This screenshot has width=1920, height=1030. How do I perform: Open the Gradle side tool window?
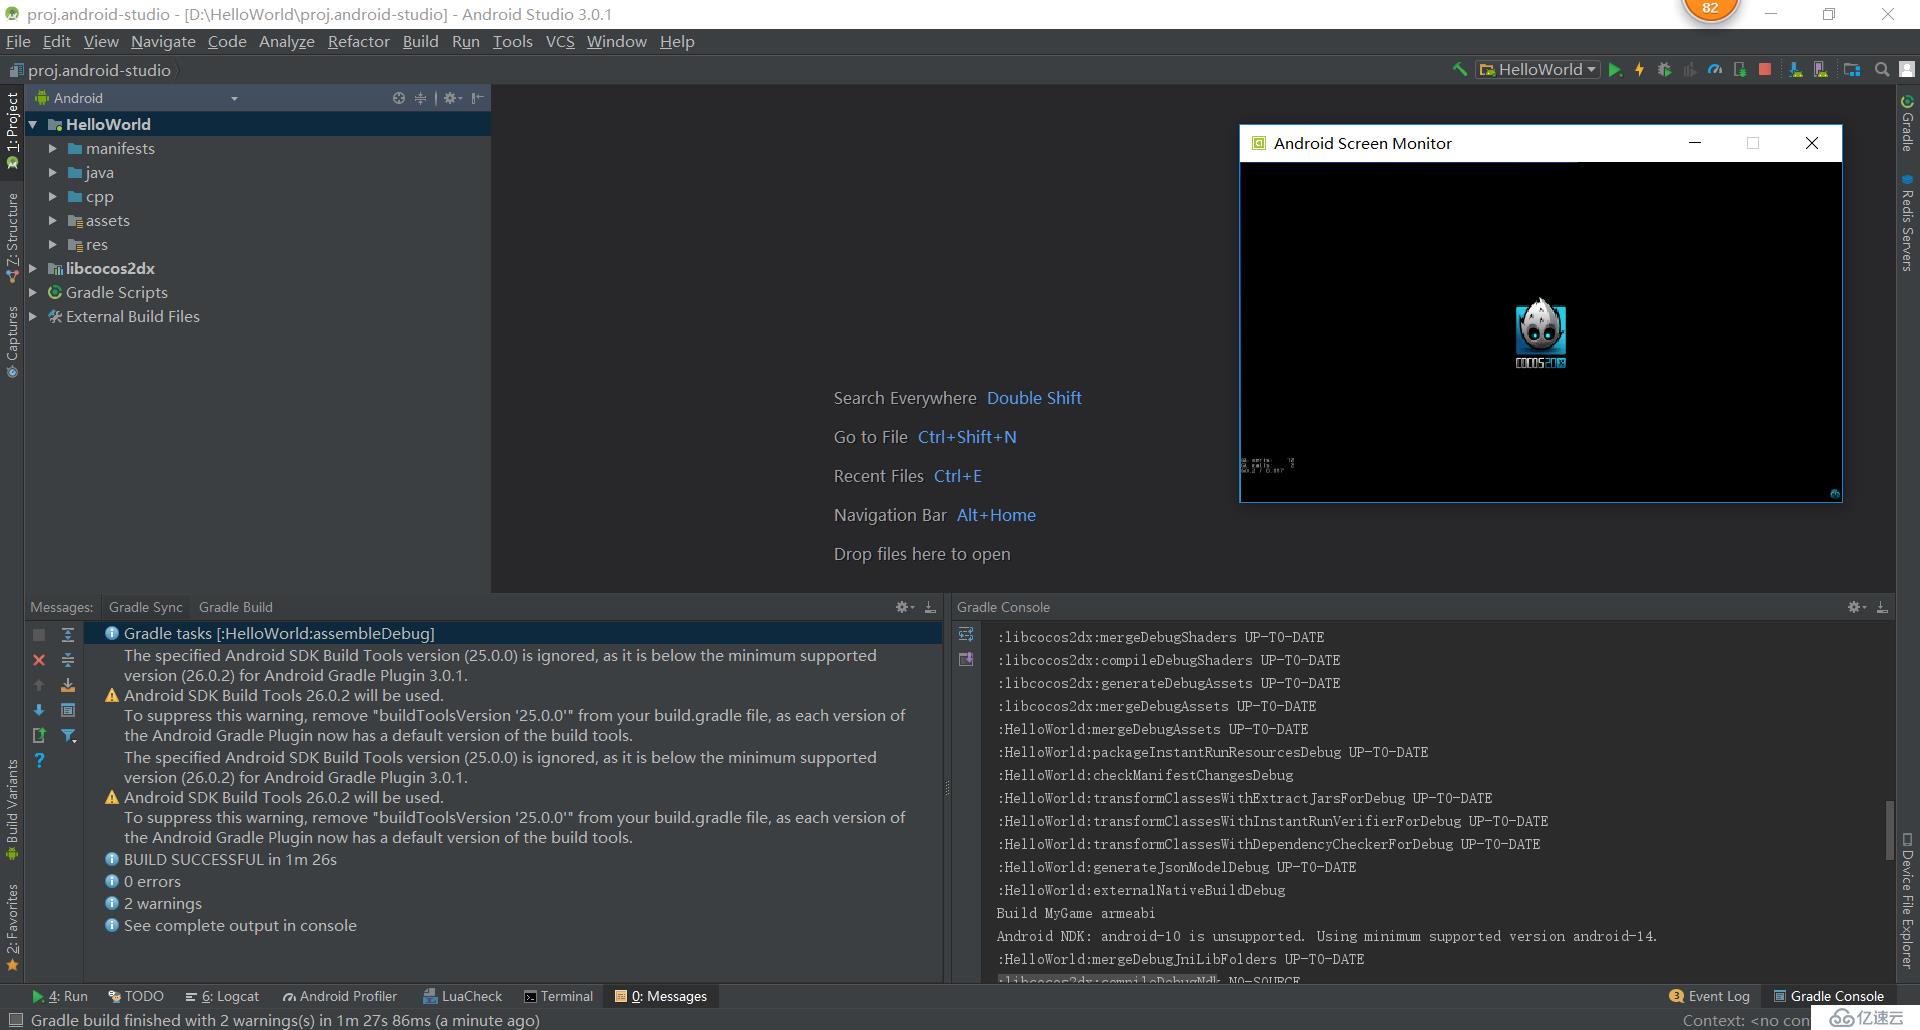tap(1907, 124)
